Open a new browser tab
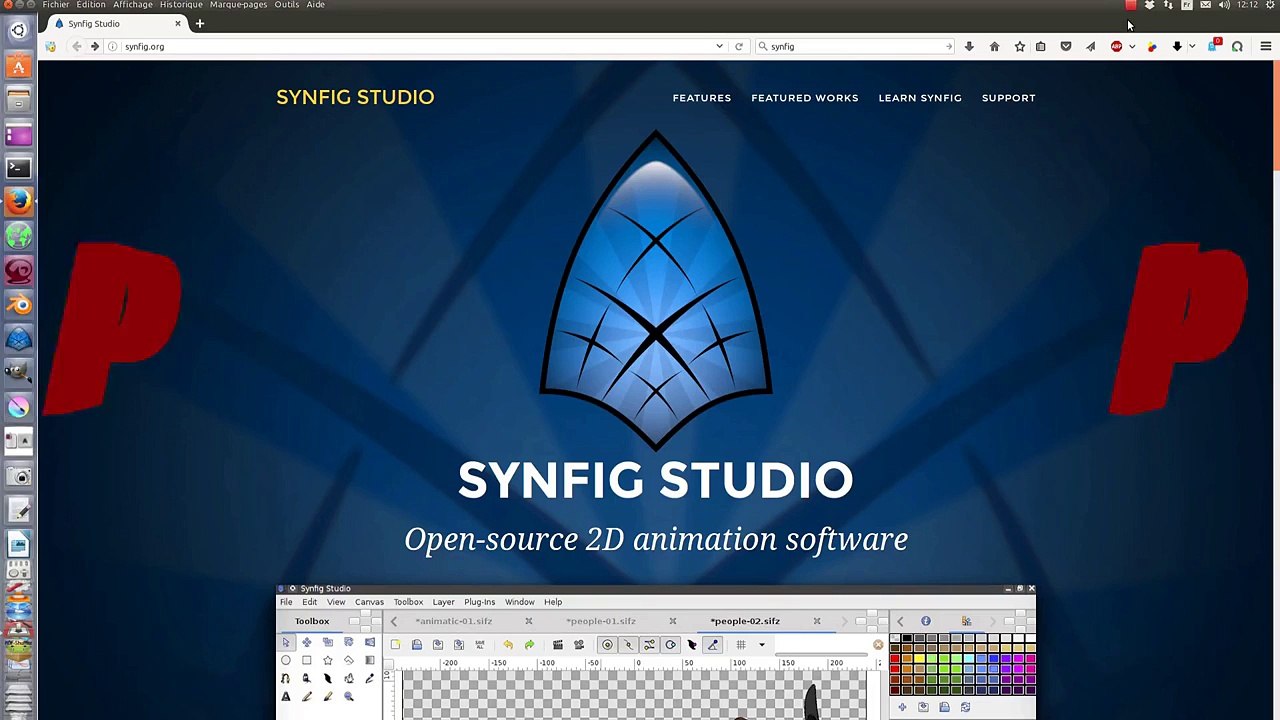The width and height of the screenshot is (1280, 720). click(x=199, y=23)
